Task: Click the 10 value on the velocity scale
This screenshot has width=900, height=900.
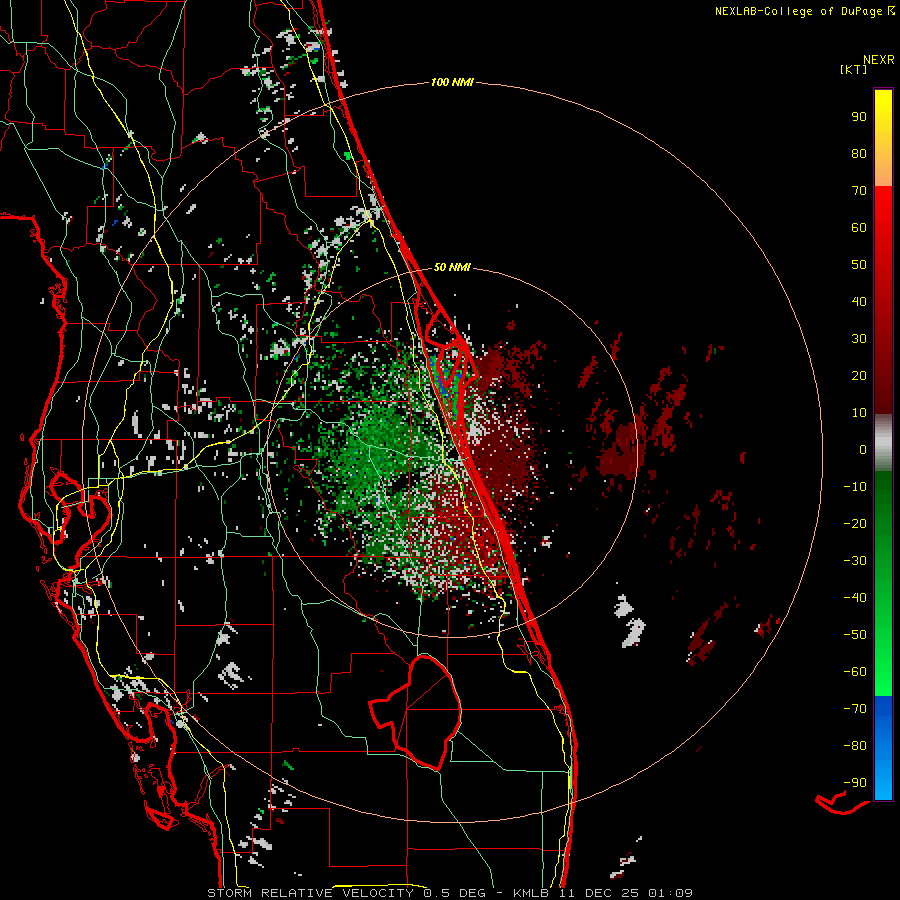Action: point(859,413)
